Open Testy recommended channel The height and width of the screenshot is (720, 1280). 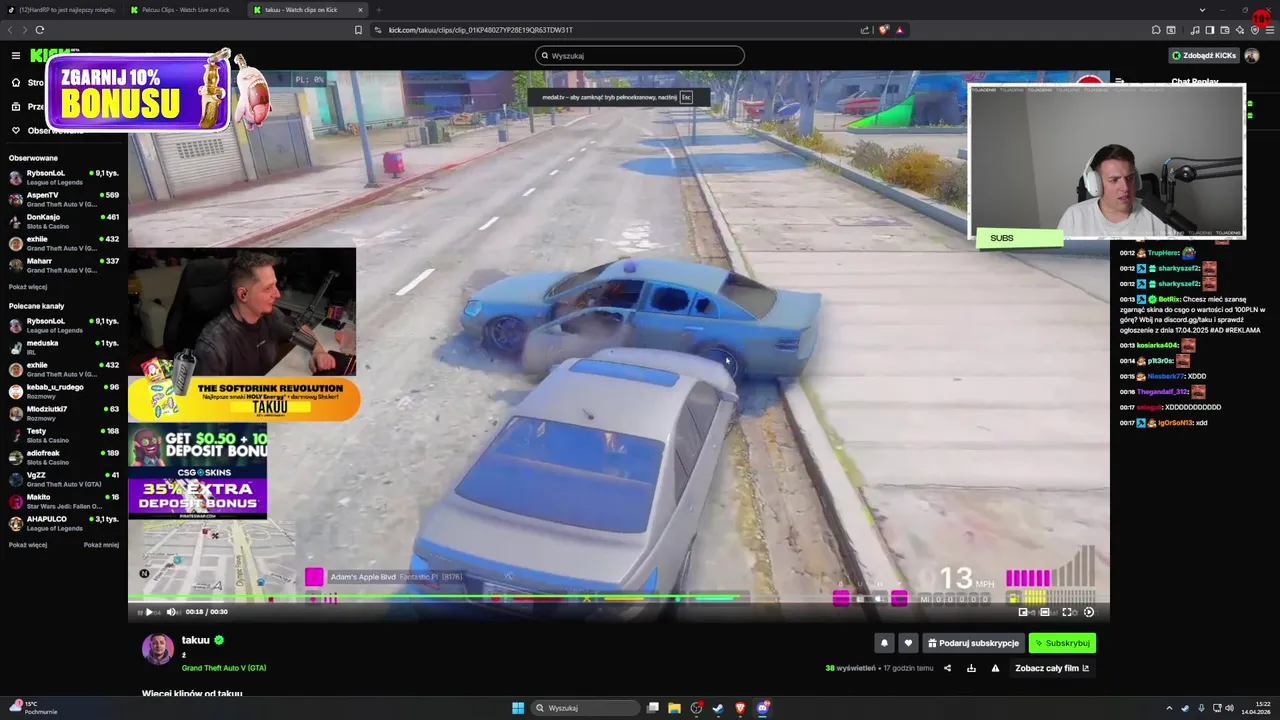64,435
